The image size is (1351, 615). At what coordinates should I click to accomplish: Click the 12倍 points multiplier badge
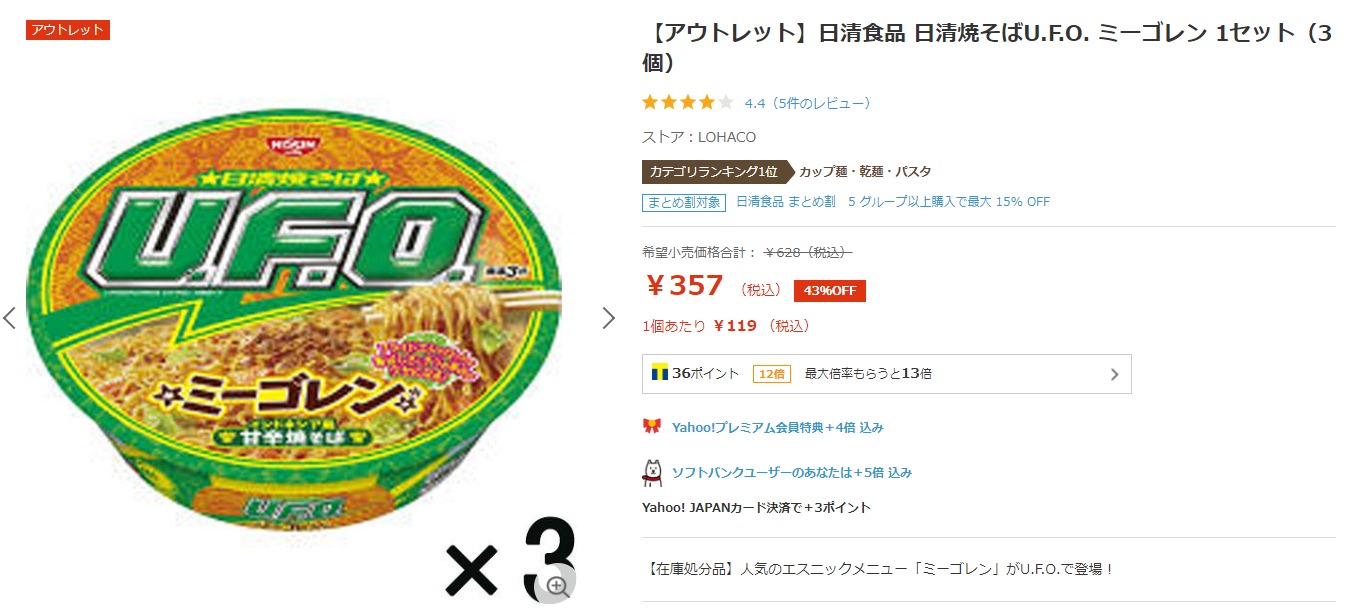click(x=771, y=374)
